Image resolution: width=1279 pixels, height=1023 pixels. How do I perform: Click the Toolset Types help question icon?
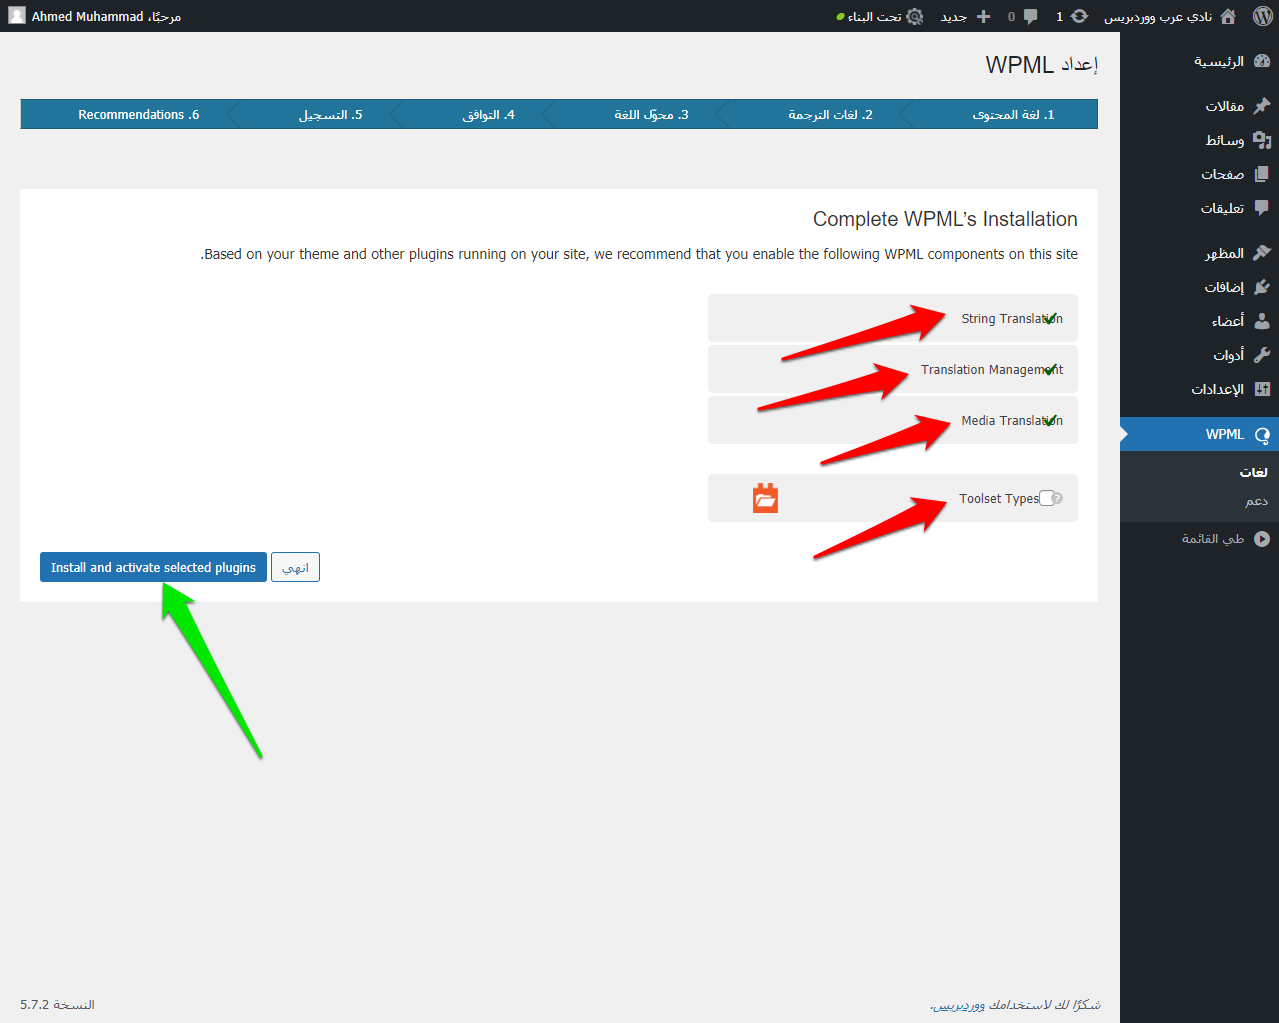(1057, 498)
